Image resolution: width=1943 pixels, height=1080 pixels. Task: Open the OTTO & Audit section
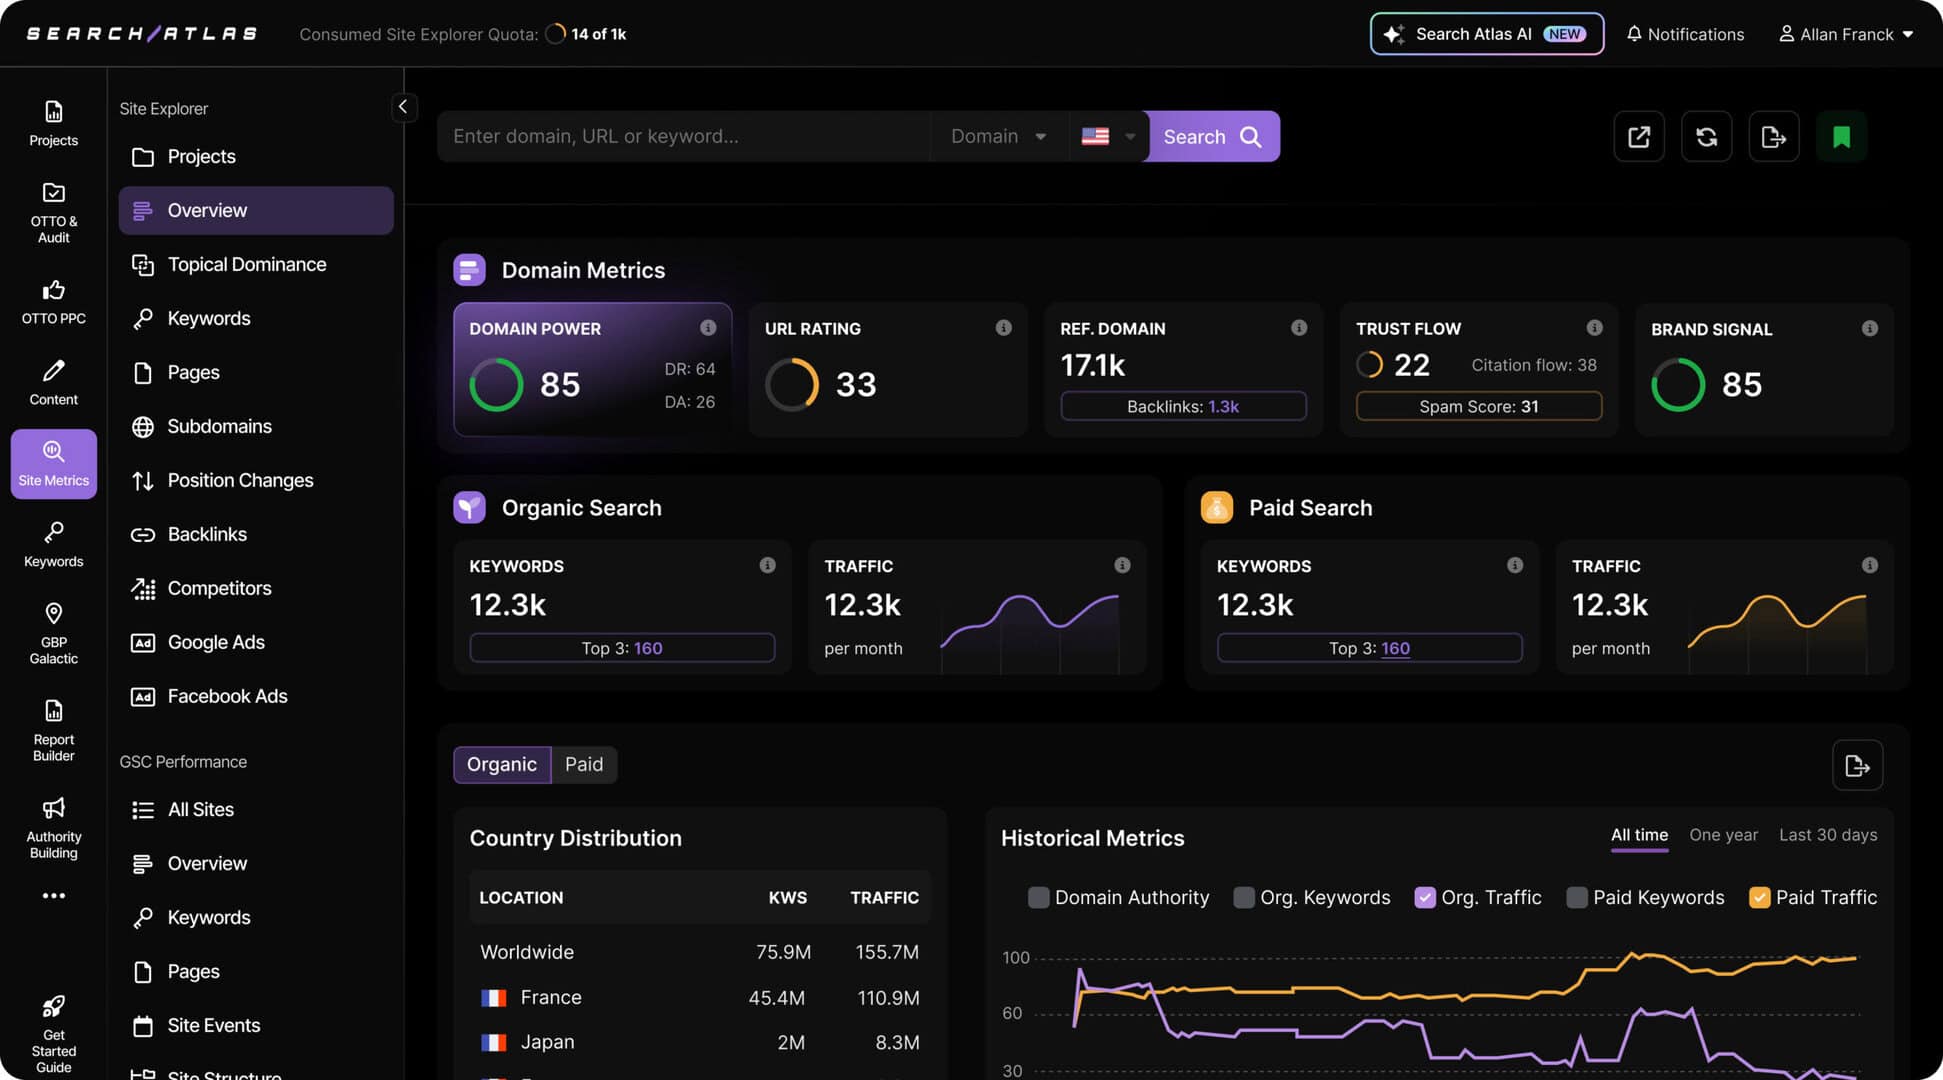pyautogui.click(x=53, y=210)
